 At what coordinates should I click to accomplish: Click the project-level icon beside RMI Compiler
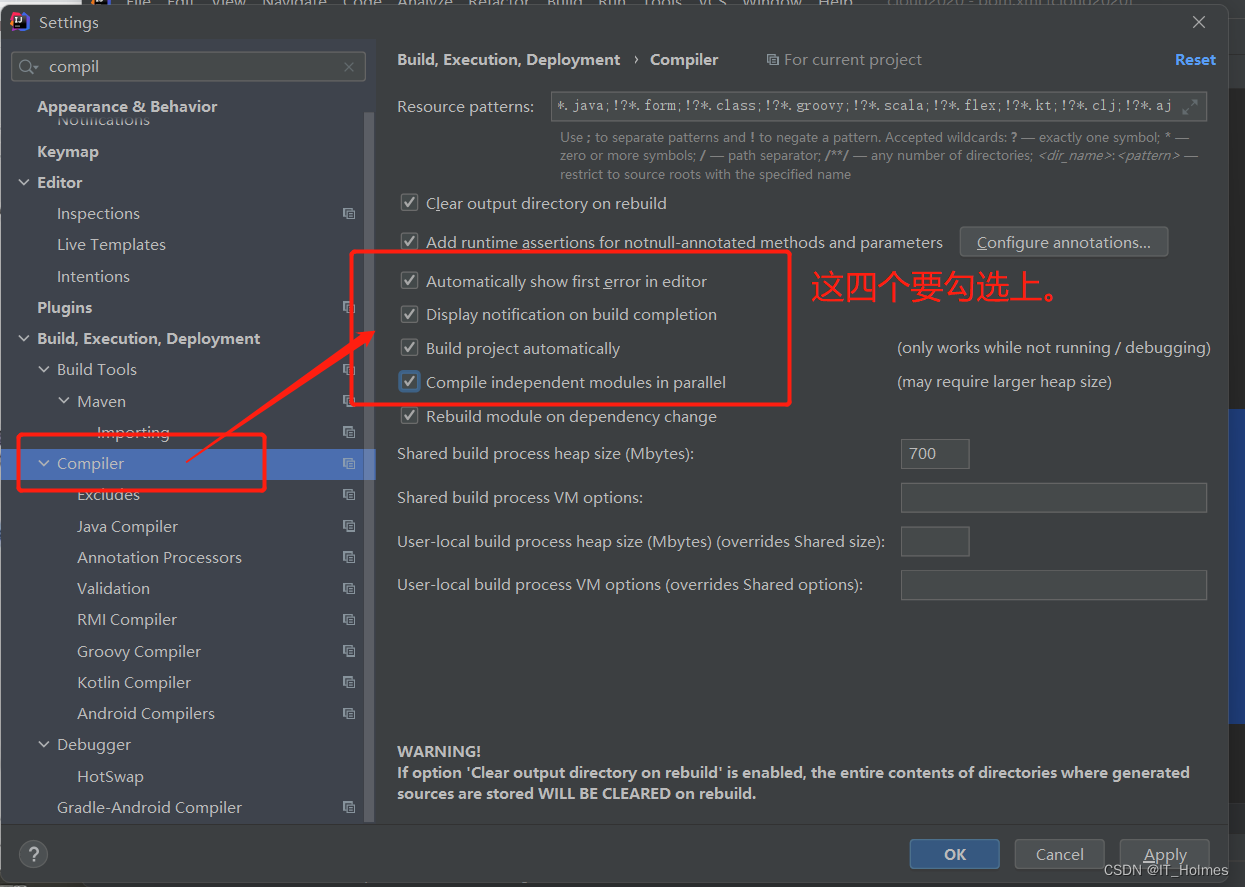point(349,619)
